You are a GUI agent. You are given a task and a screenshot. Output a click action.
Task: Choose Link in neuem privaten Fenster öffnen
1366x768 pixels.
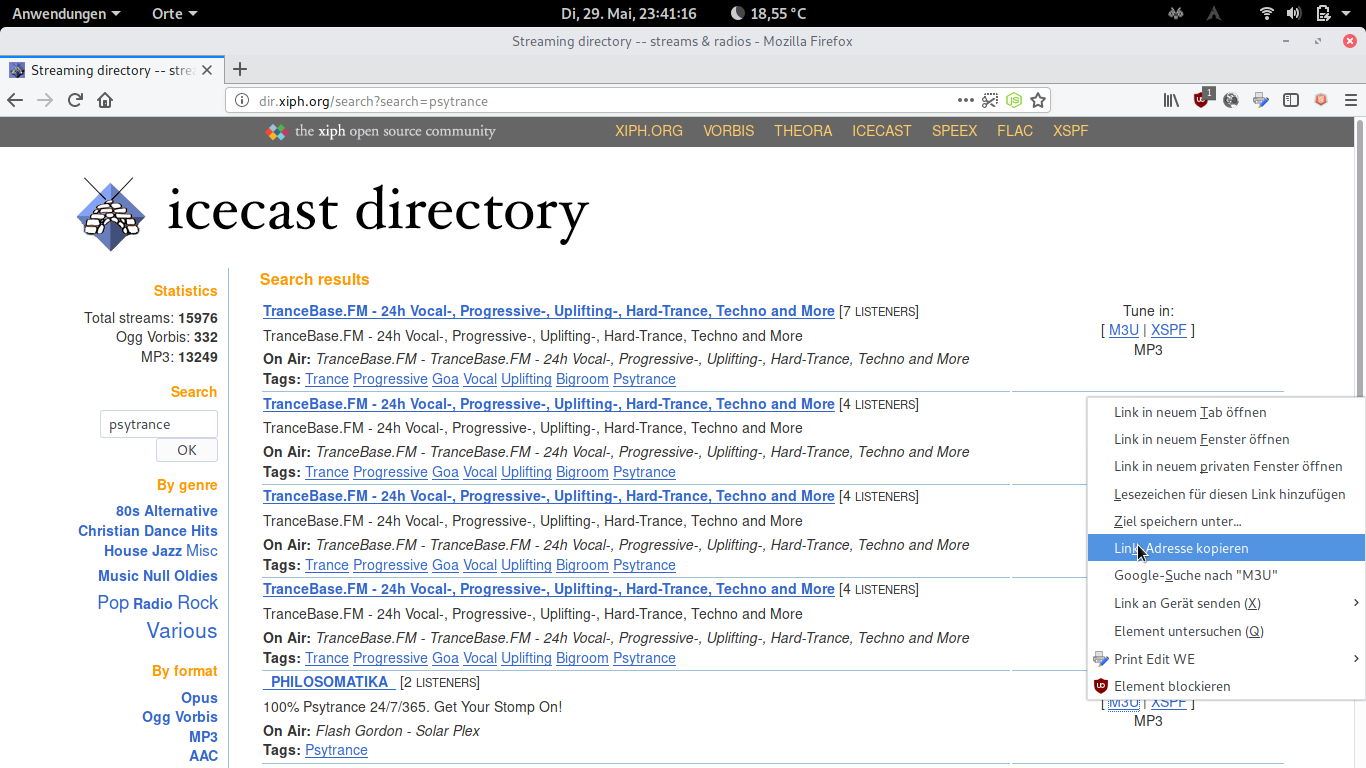[x=1225, y=466]
